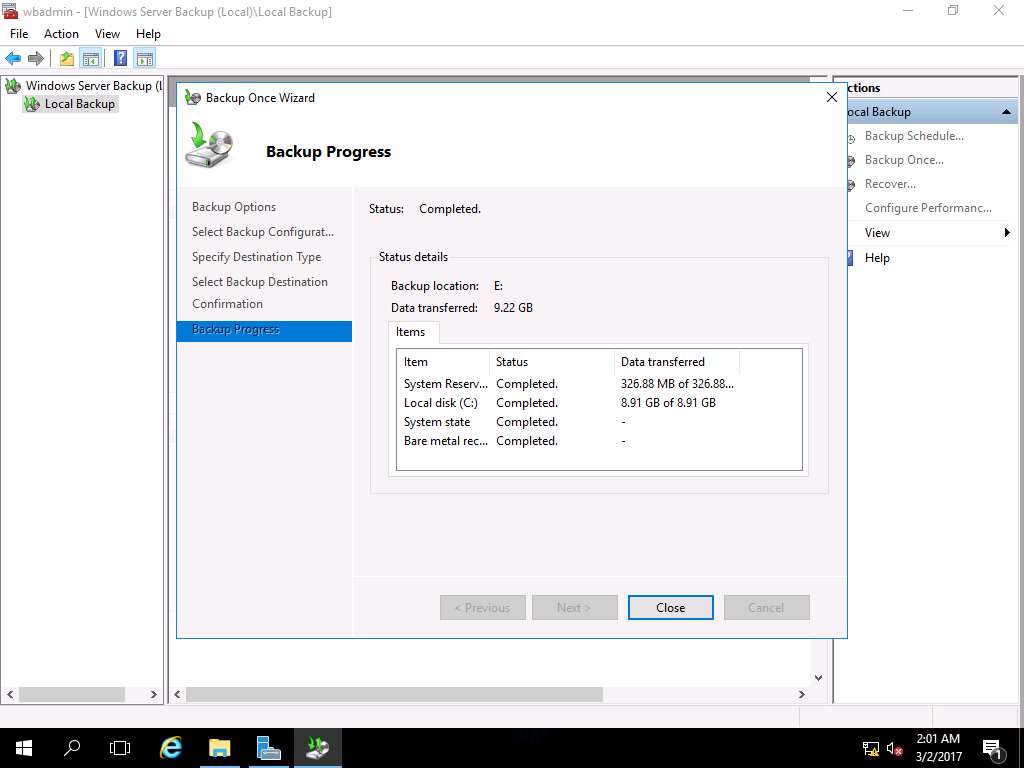This screenshot has width=1024, height=768.
Task: Click Backup Schedule in Actions pane
Action: click(914, 136)
